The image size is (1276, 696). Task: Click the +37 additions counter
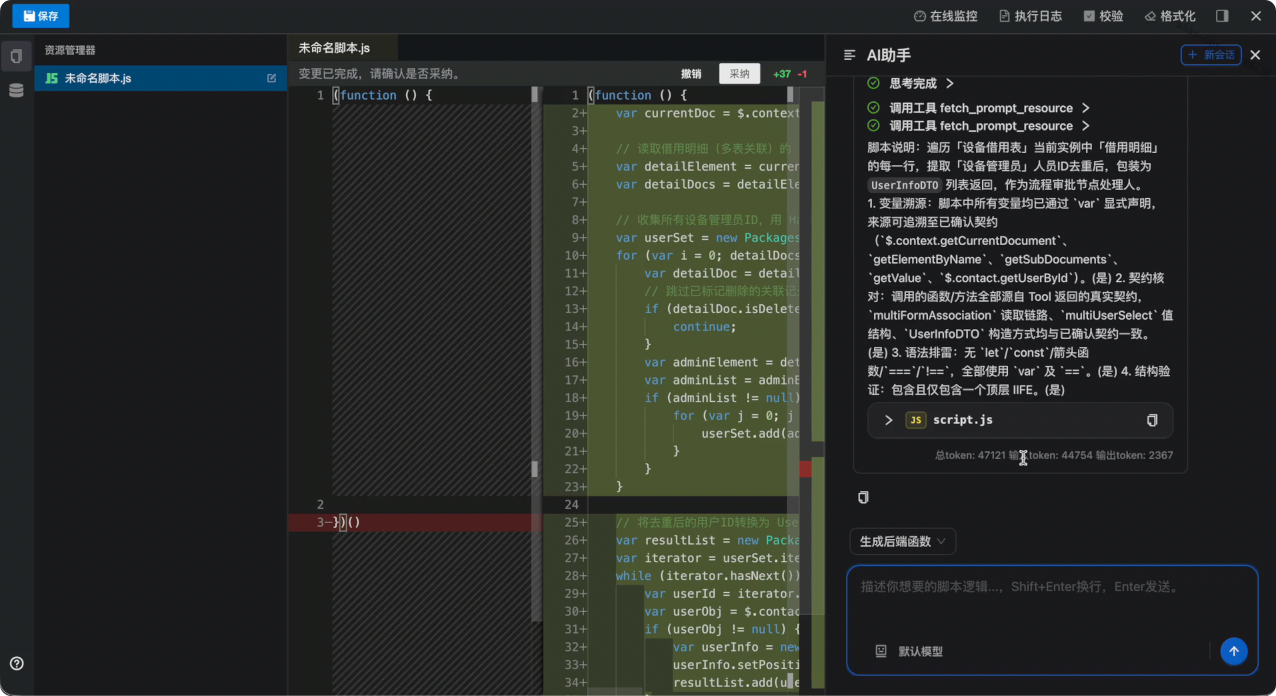(x=782, y=74)
